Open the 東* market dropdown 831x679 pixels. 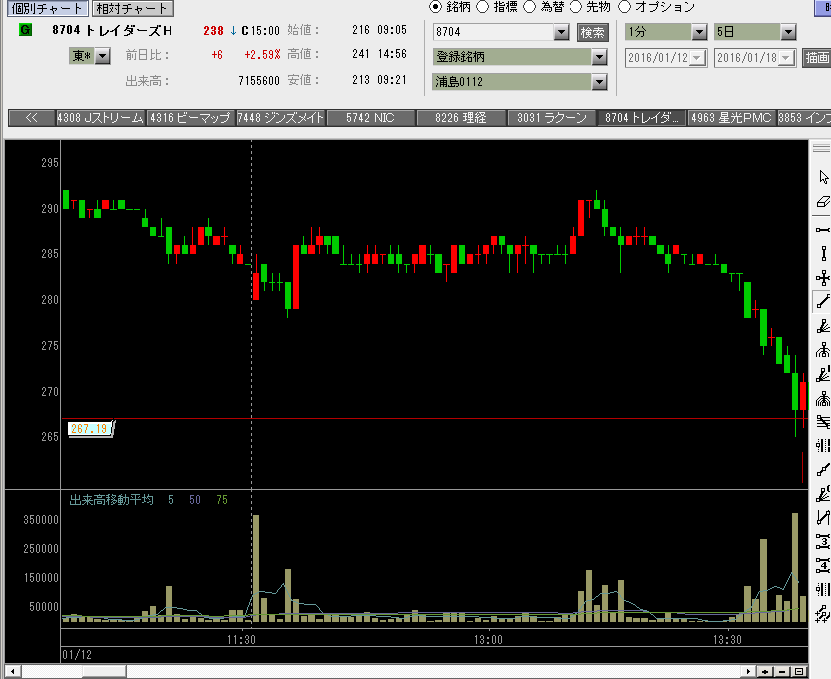[103, 56]
